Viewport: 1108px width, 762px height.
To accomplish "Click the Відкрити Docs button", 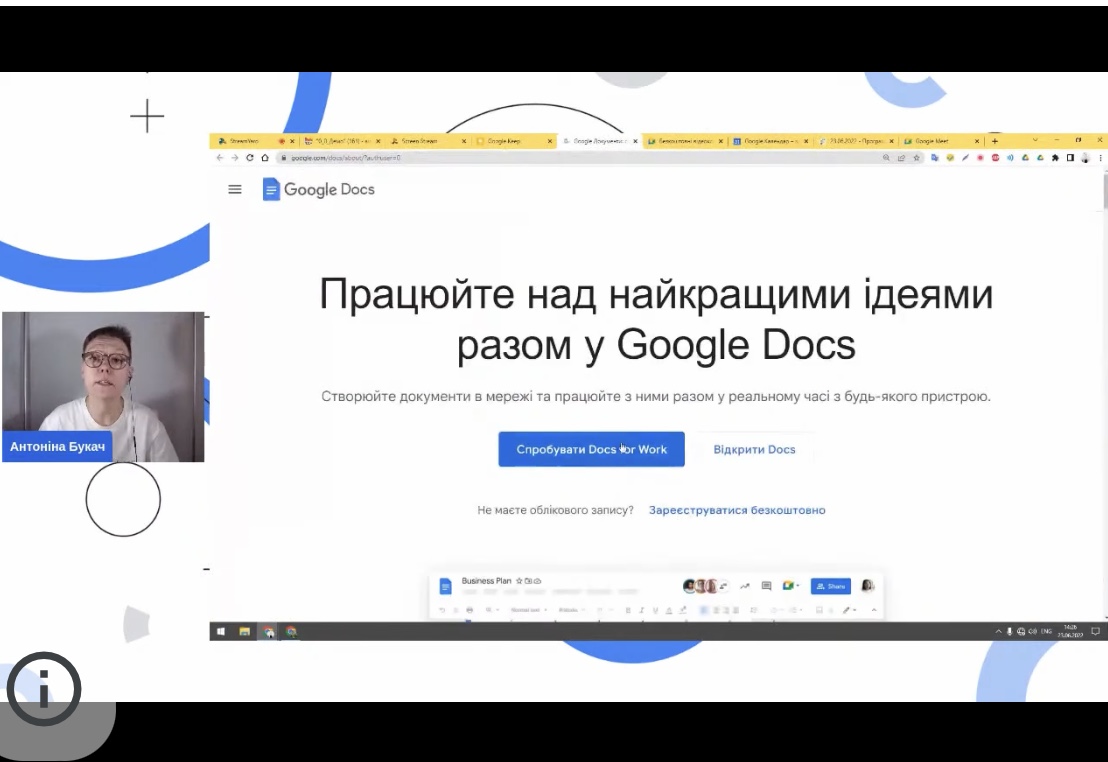I will 754,450.
